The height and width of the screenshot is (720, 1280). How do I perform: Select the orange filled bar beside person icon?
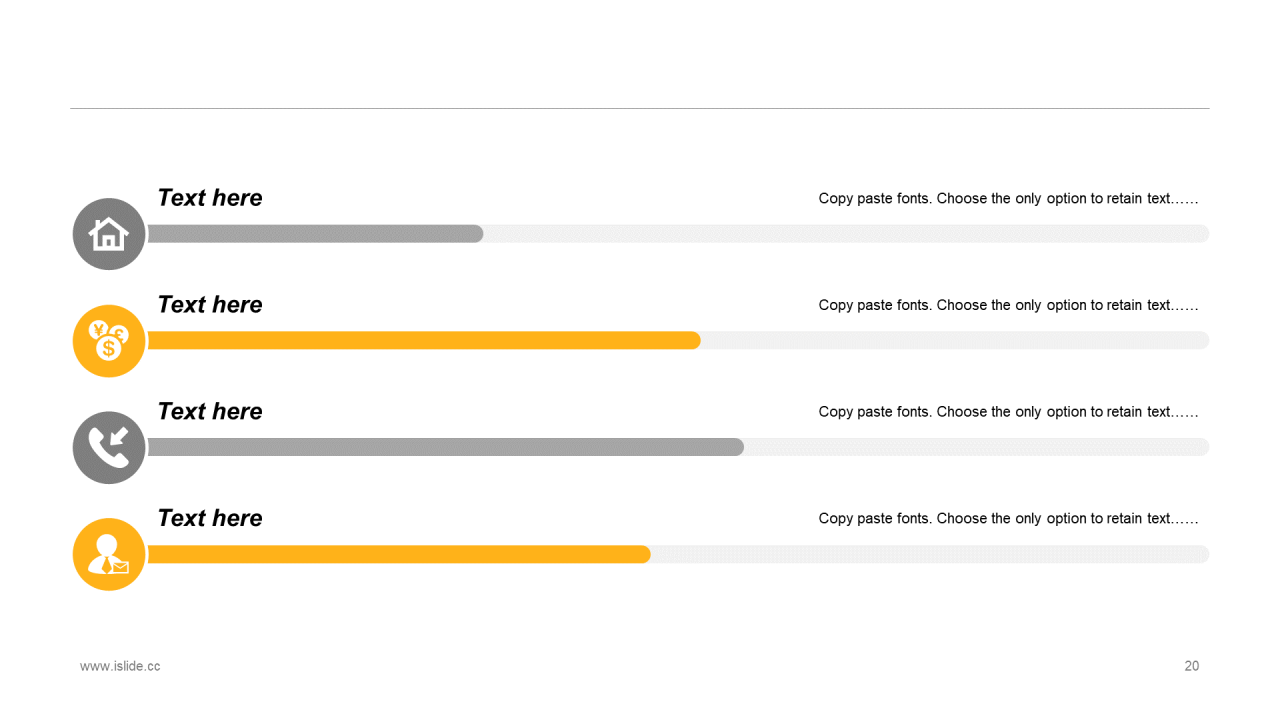(398, 554)
